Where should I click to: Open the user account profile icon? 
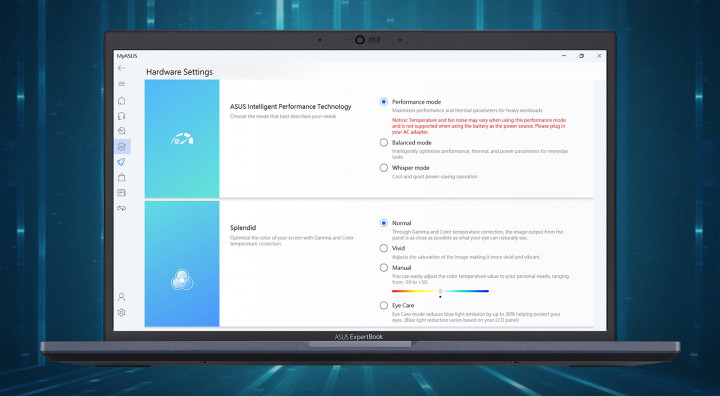tap(121, 297)
